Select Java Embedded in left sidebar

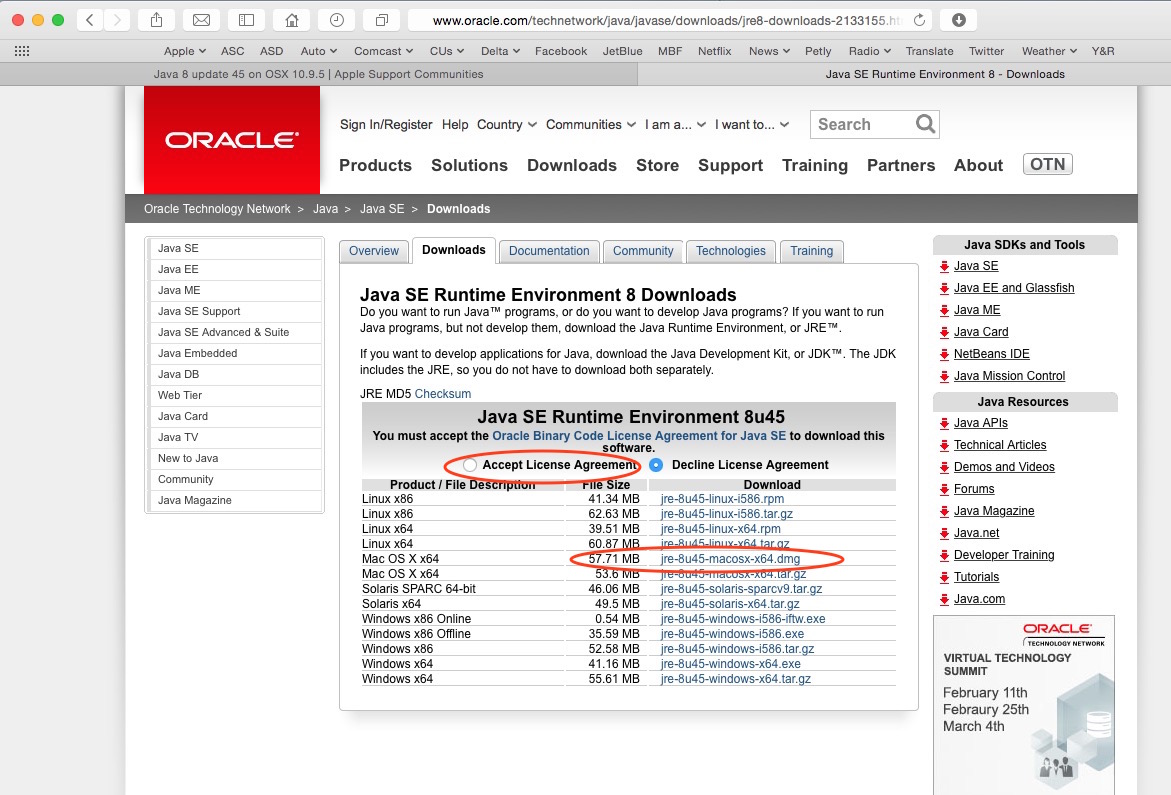[x=235, y=353]
